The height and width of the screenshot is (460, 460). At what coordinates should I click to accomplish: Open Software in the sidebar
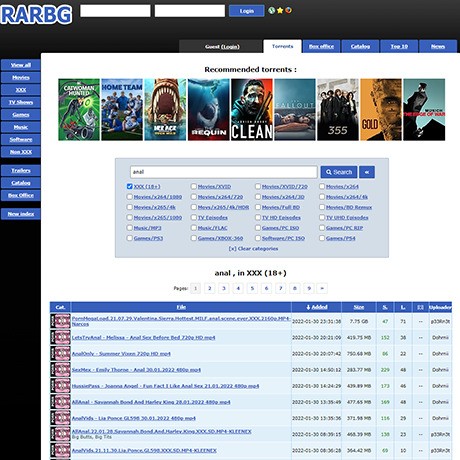(21, 139)
